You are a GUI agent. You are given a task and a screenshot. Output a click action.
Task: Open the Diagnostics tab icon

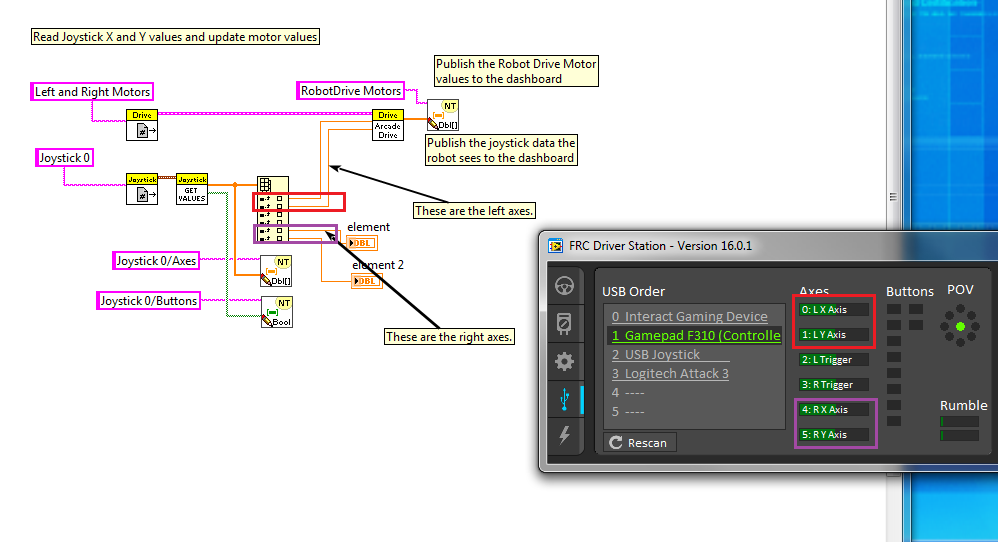[565, 324]
